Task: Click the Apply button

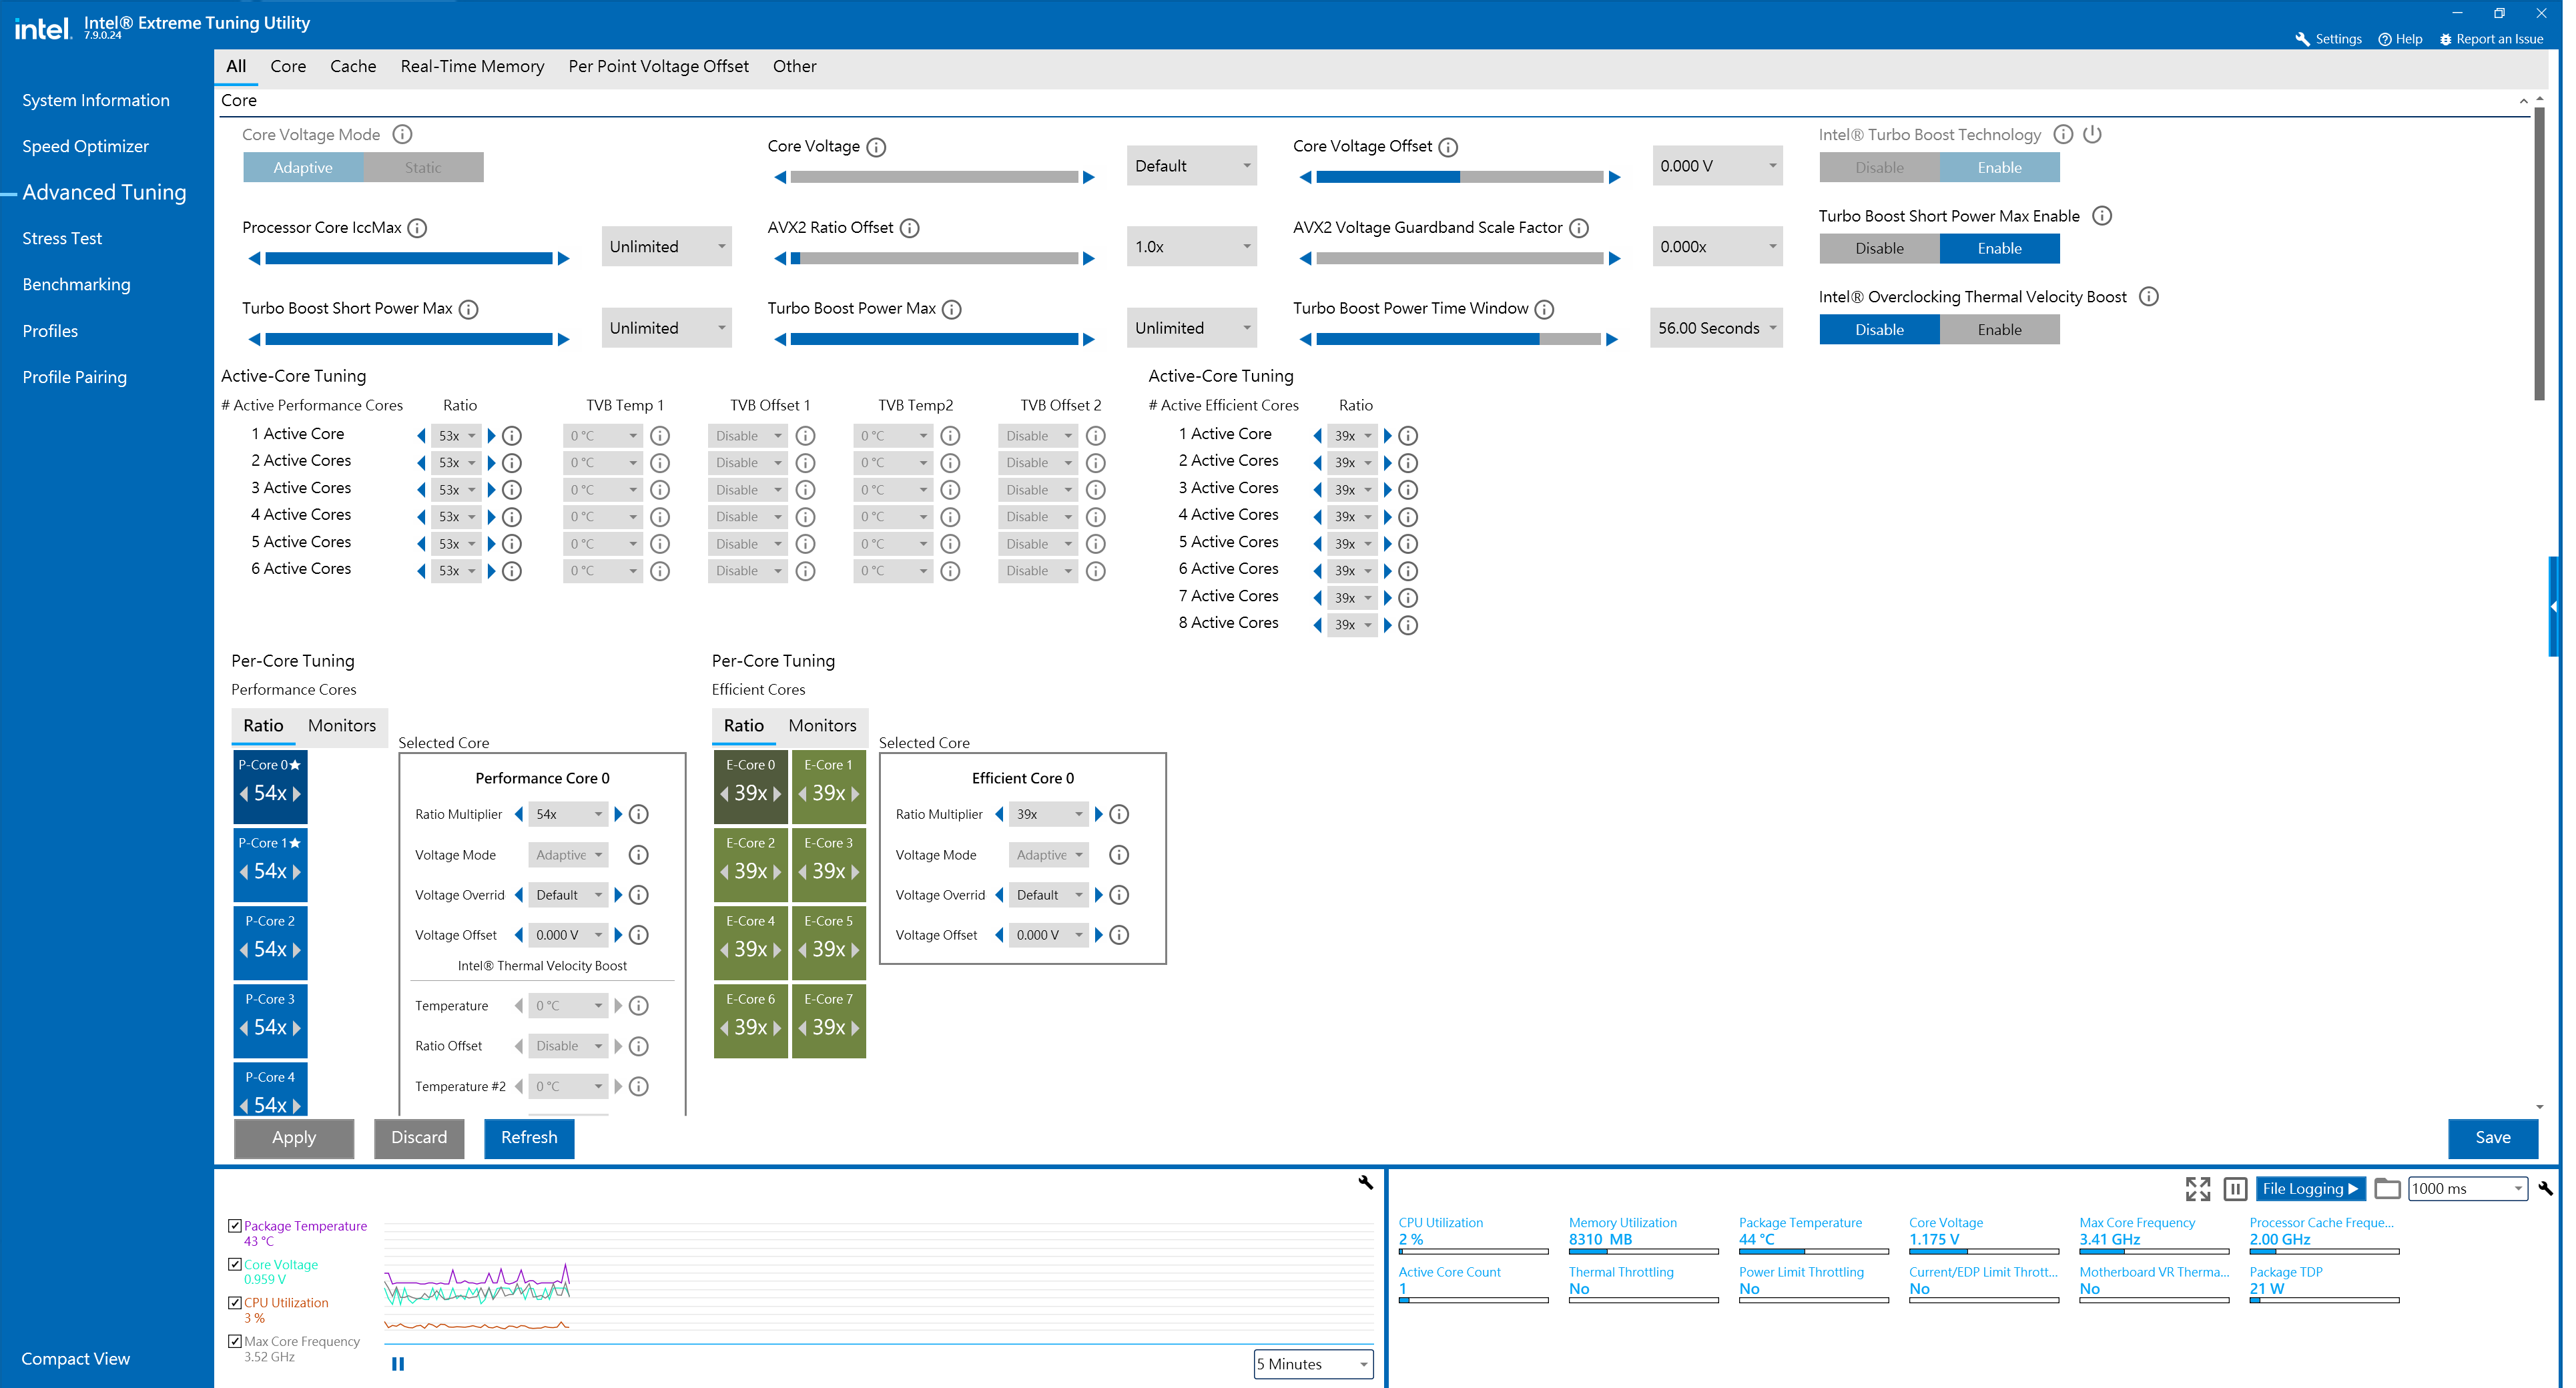Action: (294, 1138)
